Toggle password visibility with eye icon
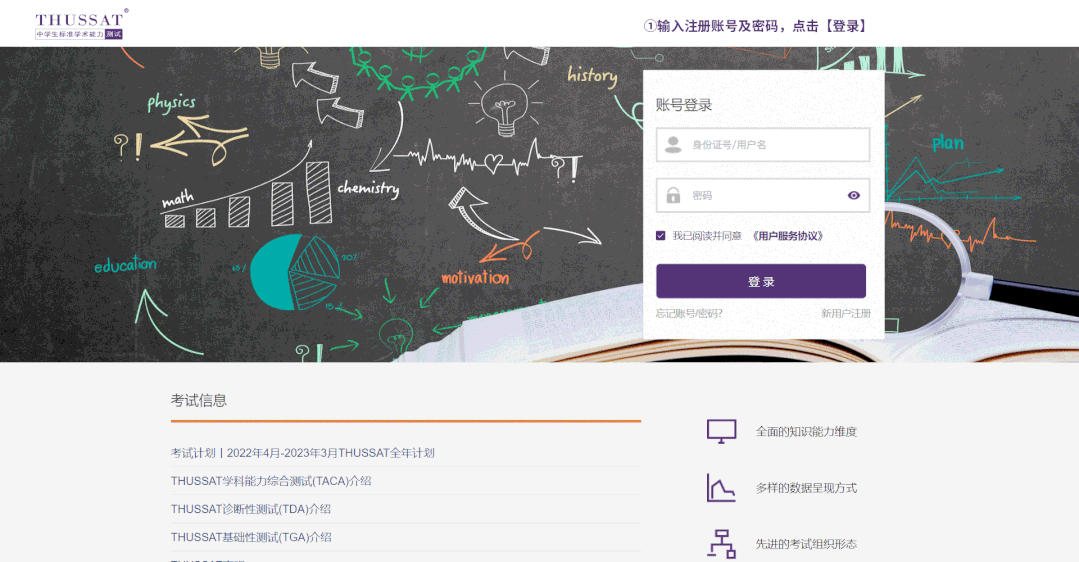The height and width of the screenshot is (562, 1079). (x=853, y=196)
